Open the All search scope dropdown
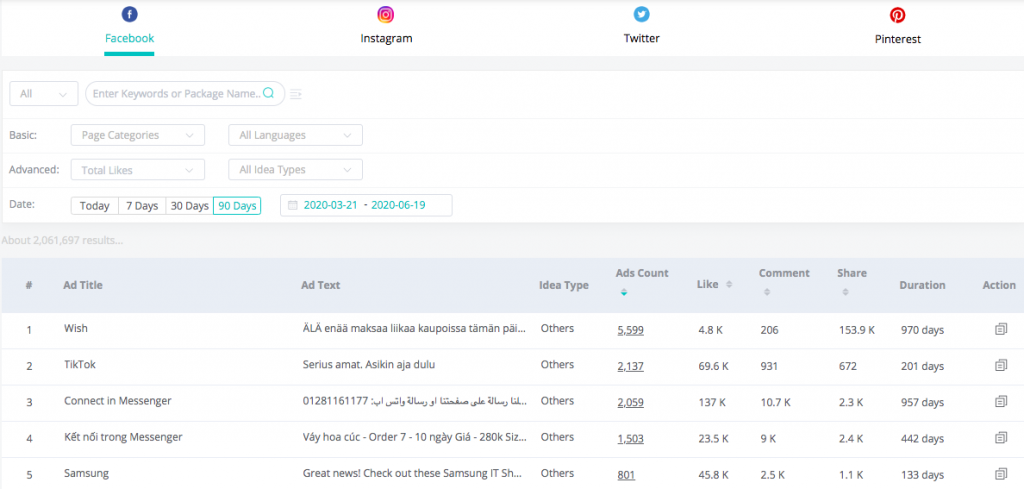Image resolution: width=1024 pixels, height=489 pixels. point(44,93)
